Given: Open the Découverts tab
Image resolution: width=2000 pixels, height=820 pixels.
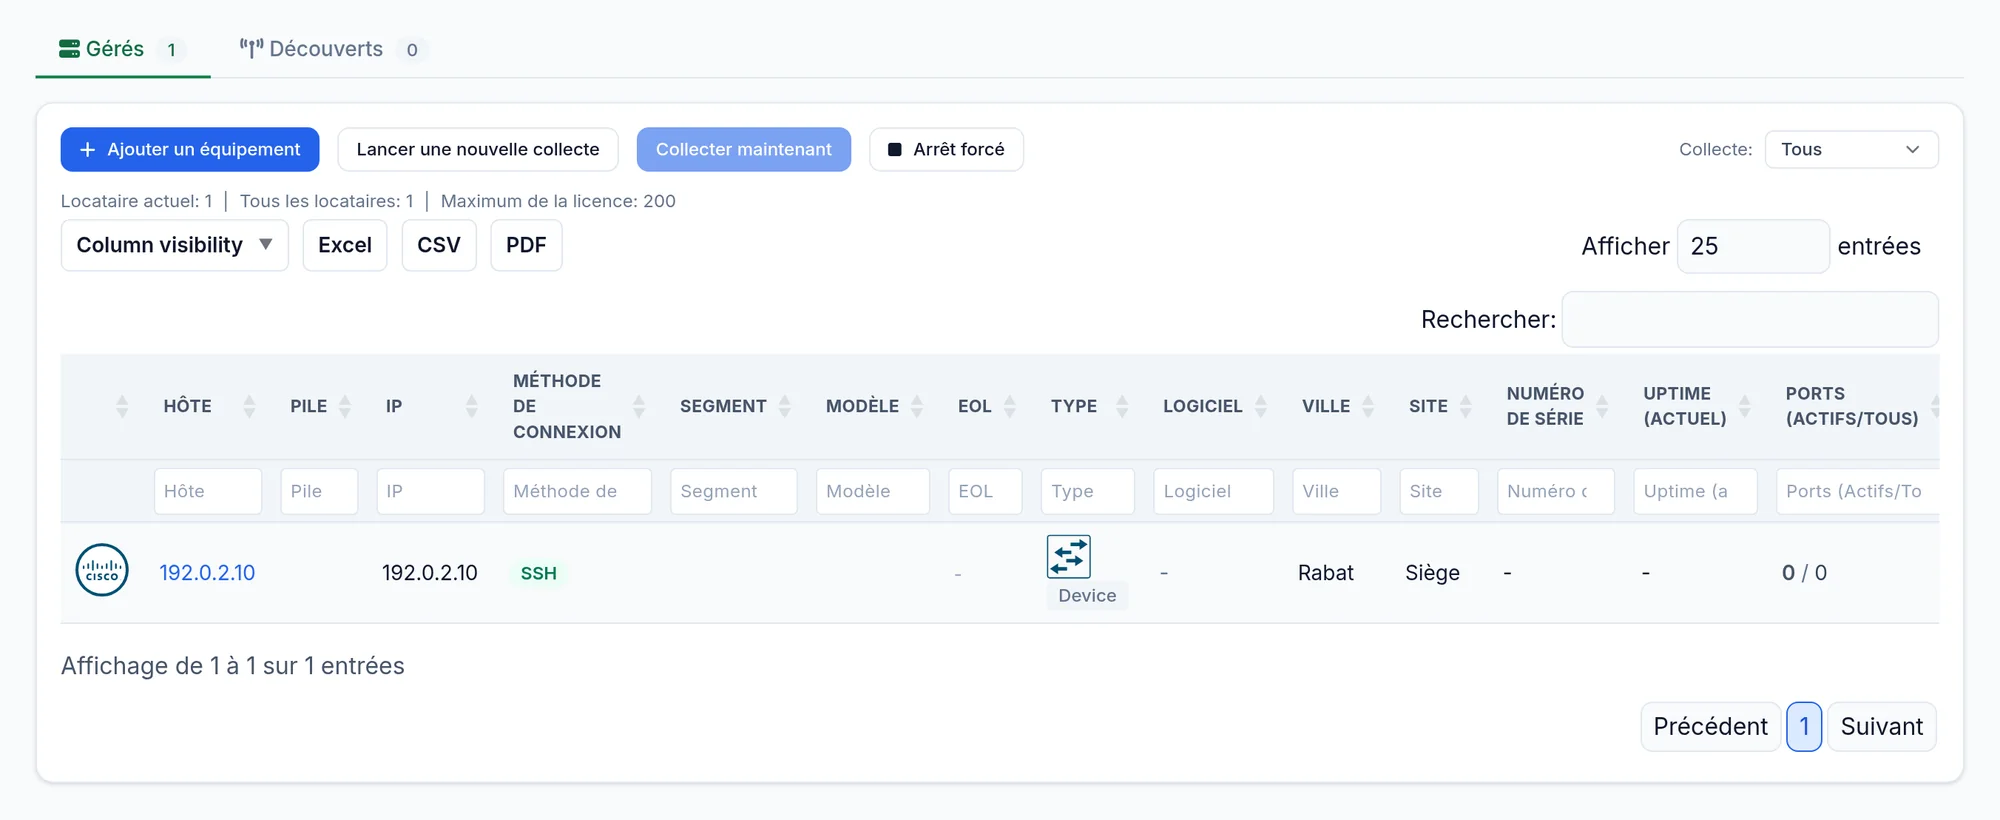Looking at the screenshot, I should click(333, 49).
